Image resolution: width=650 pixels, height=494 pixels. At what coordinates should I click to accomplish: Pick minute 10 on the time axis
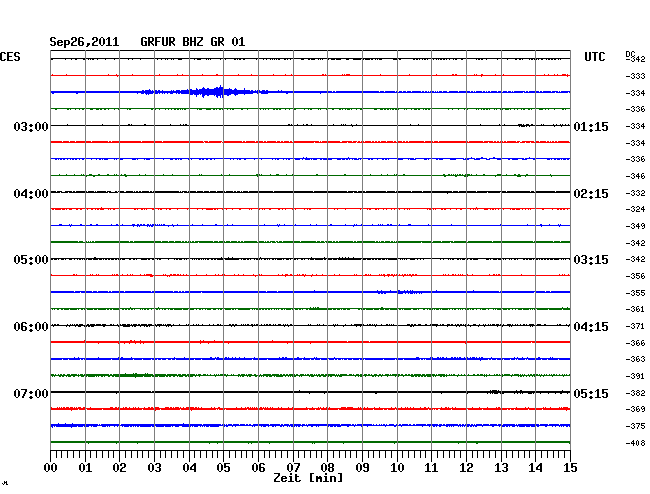pos(397,468)
